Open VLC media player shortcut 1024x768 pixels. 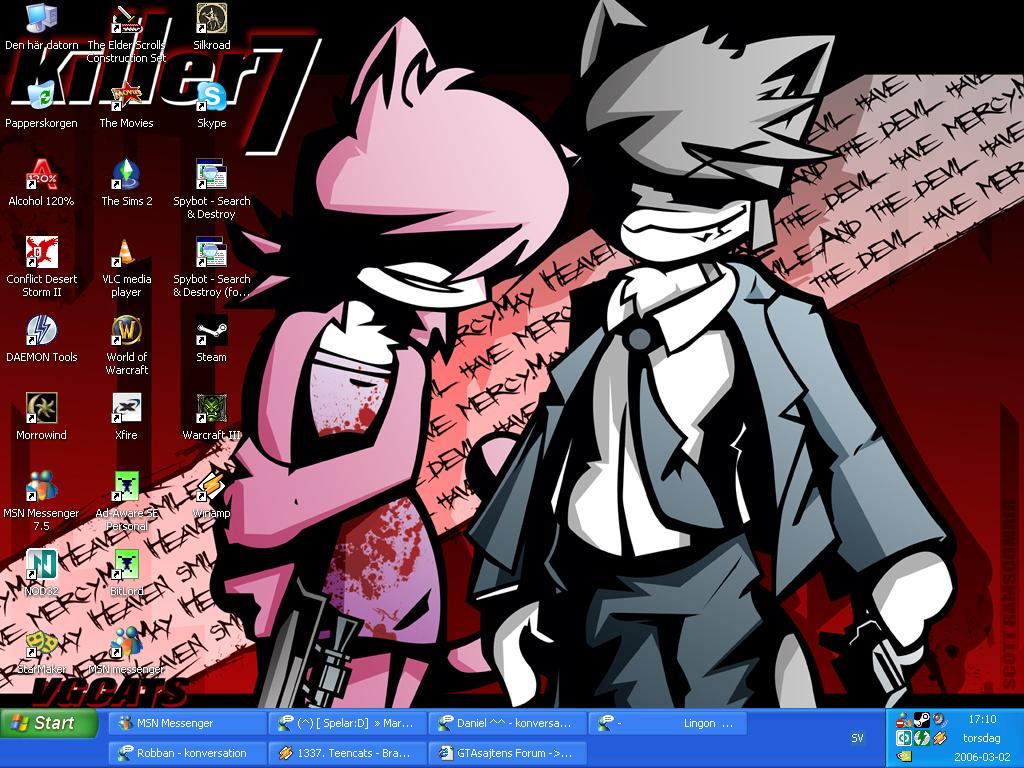click(126, 267)
